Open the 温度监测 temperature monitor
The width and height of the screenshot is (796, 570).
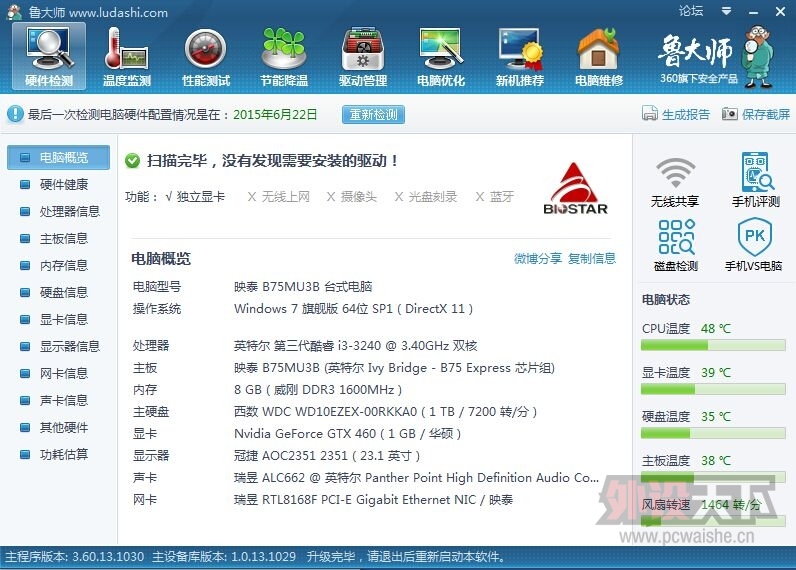click(x=127, y=56)
